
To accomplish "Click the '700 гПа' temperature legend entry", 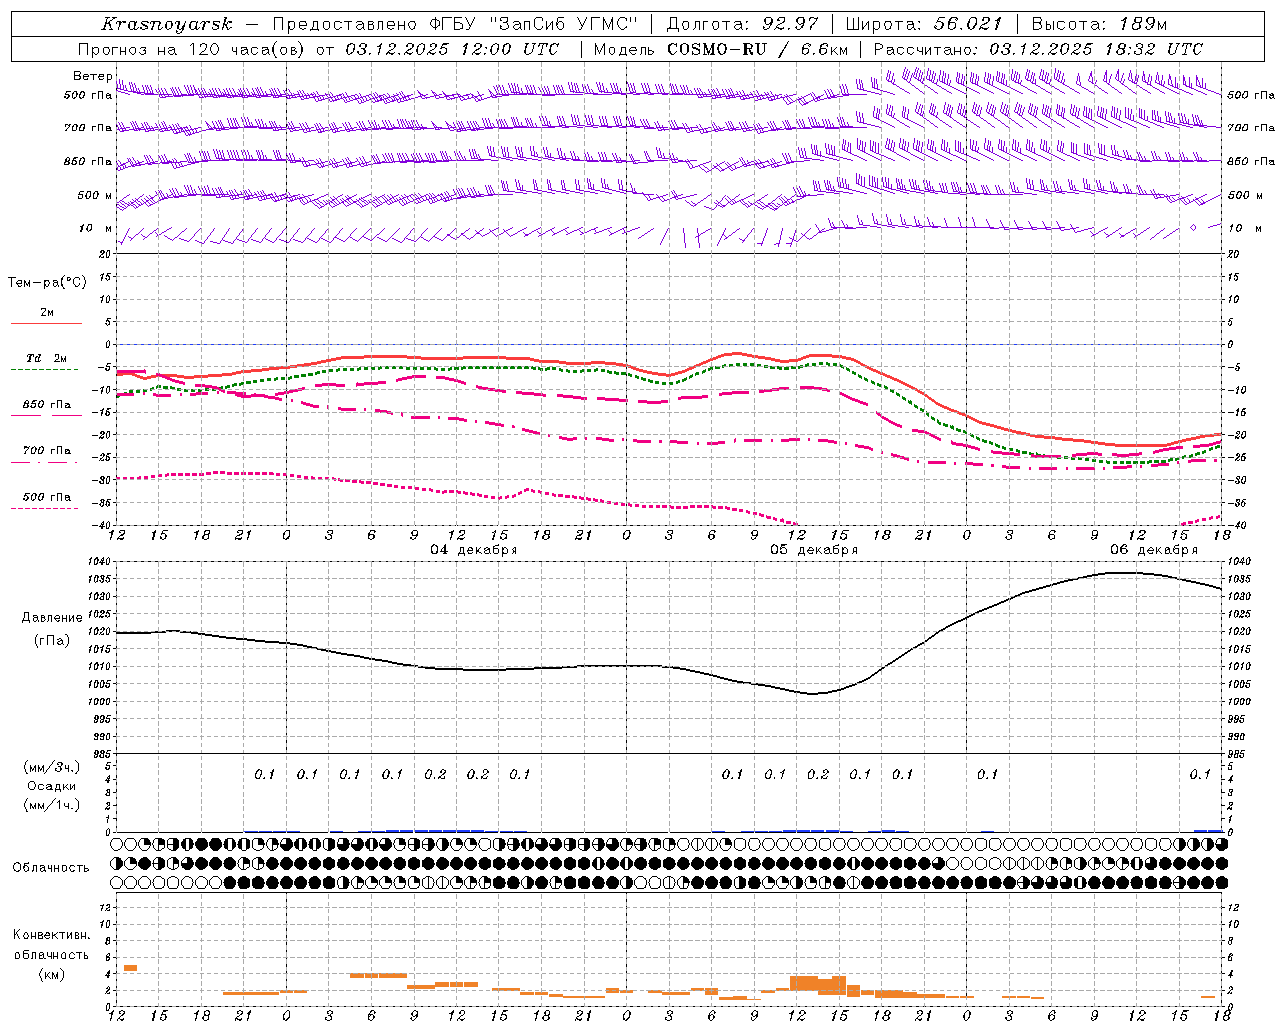I will (47, 451).
